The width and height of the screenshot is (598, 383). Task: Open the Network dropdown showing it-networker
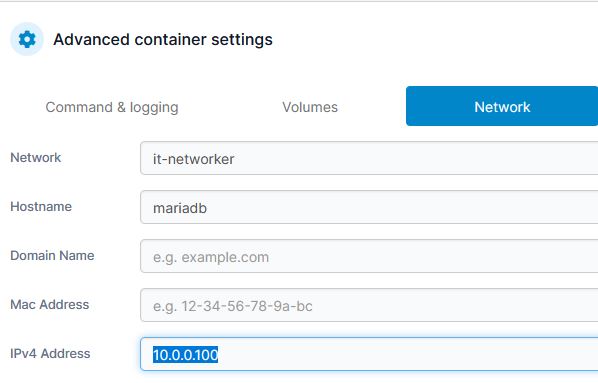pyautogui.click(x=369, y=158)
